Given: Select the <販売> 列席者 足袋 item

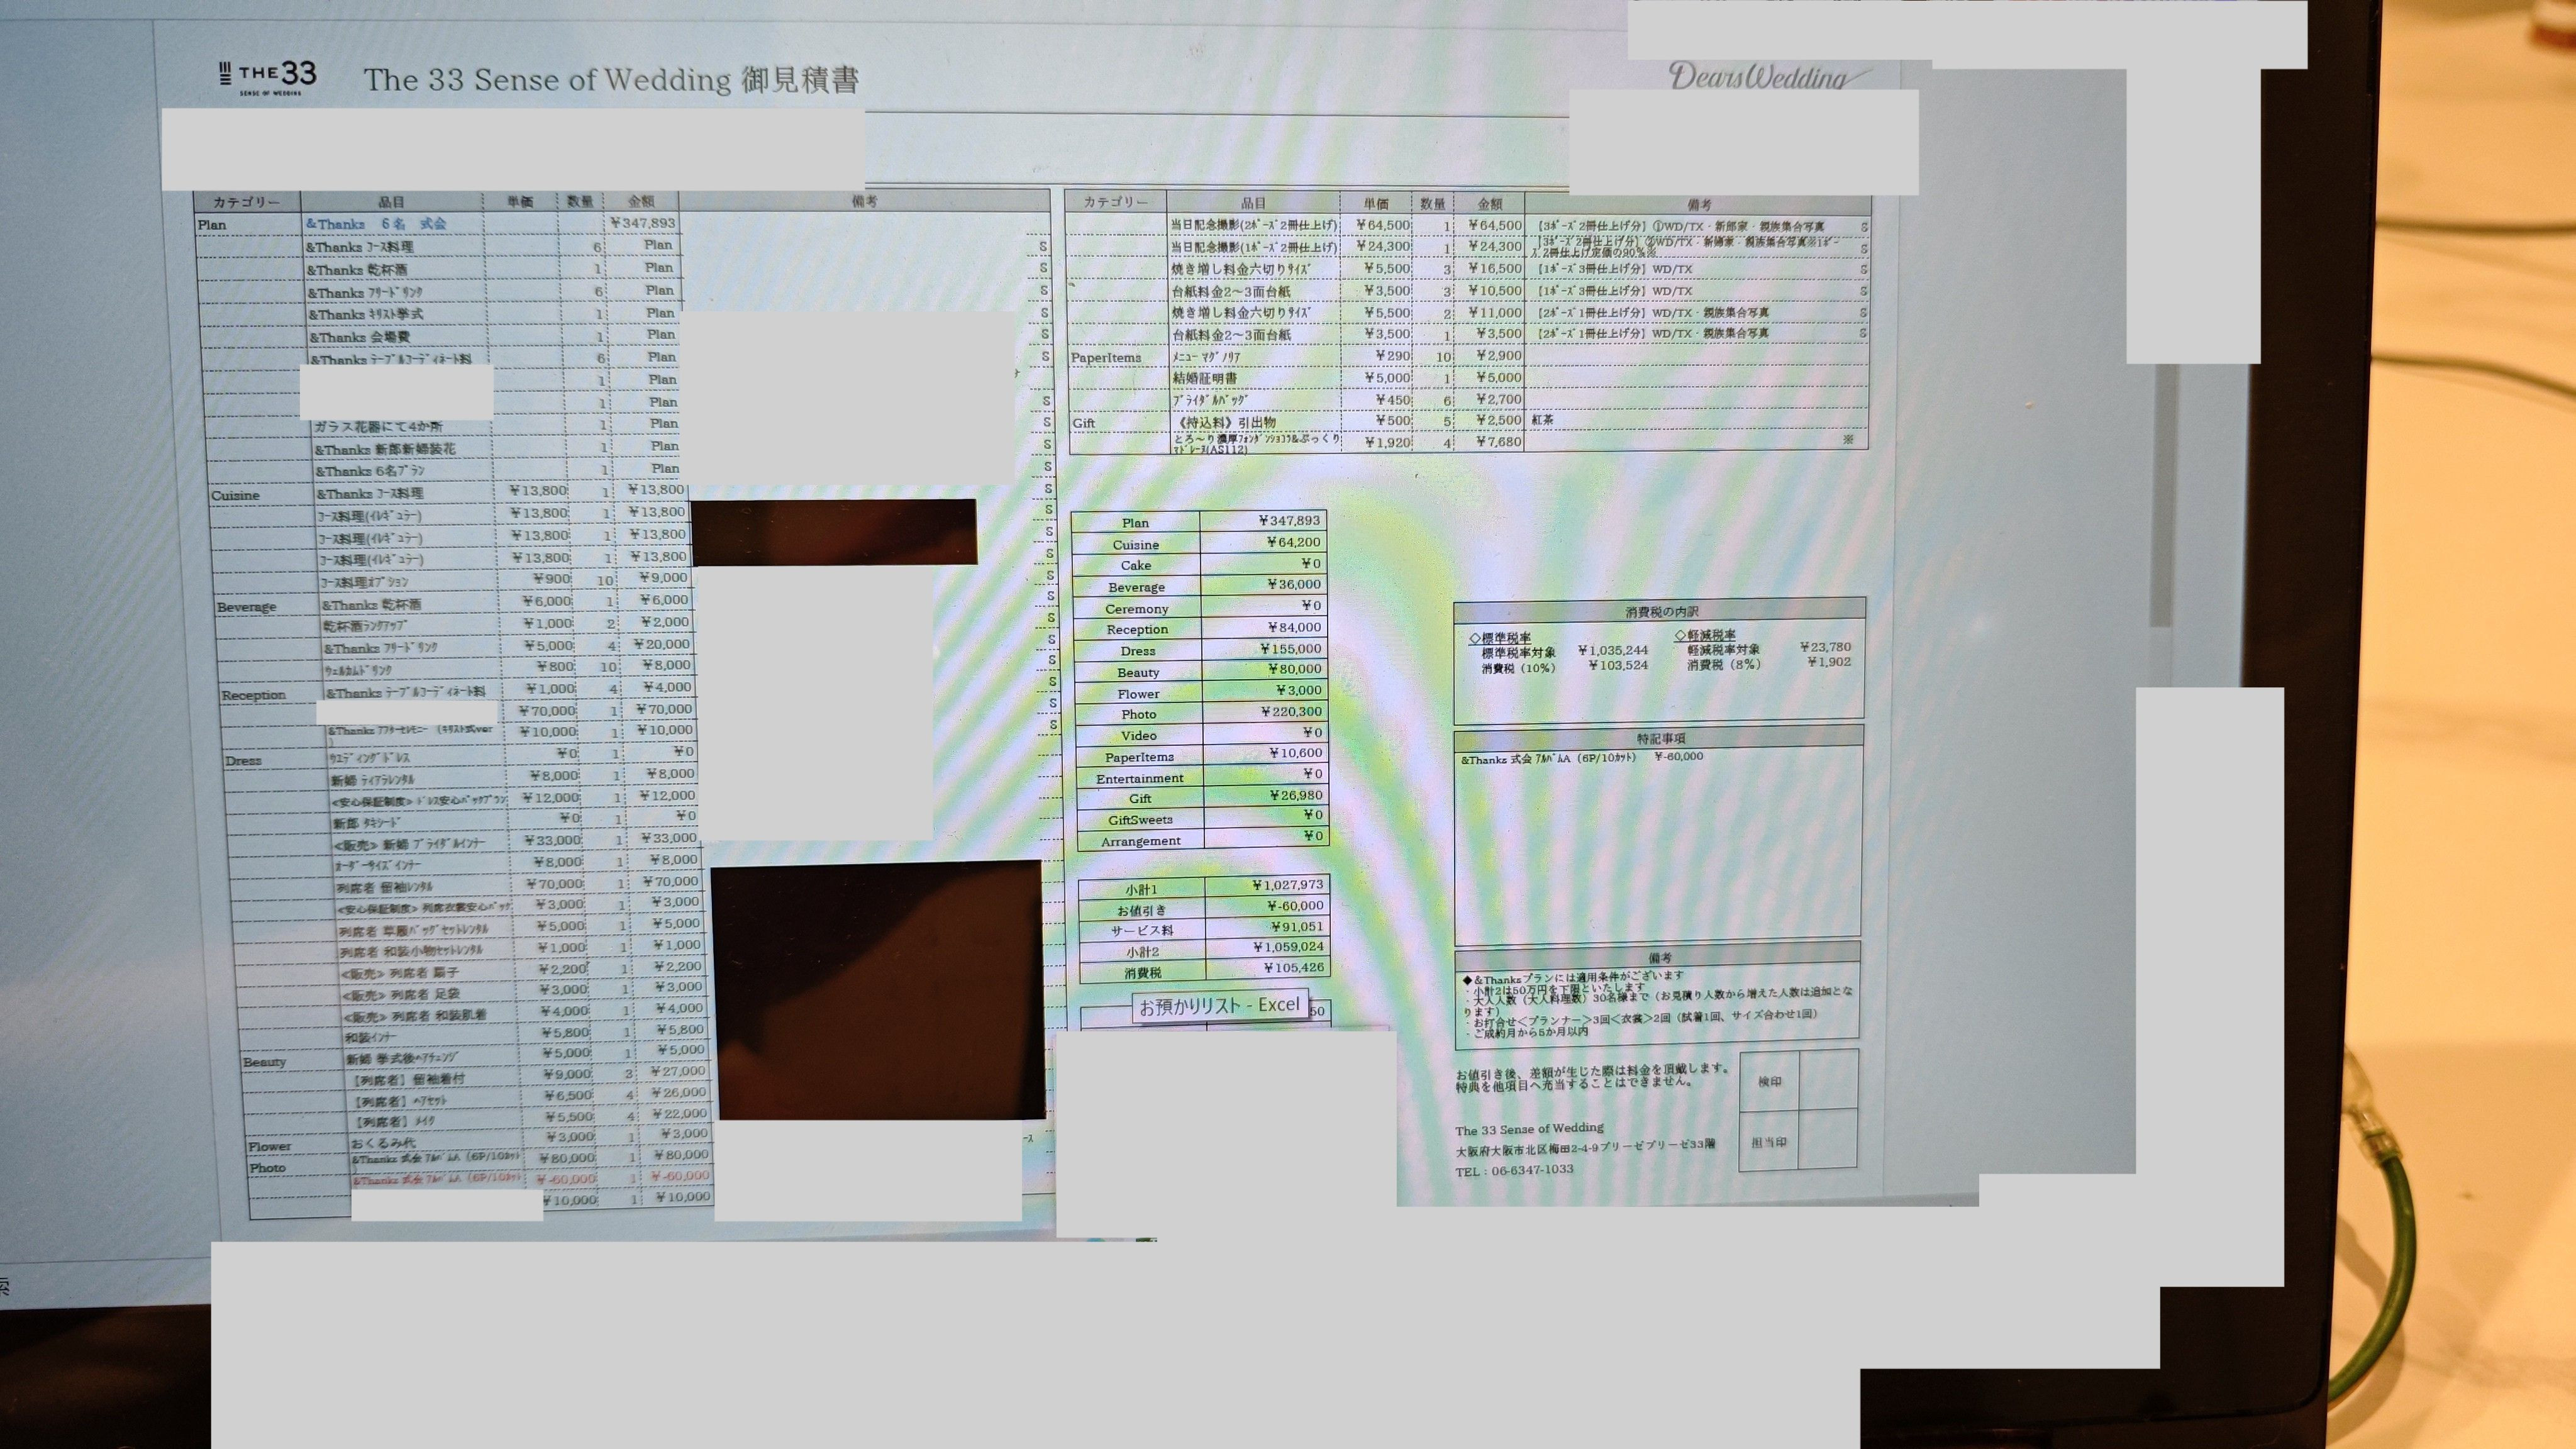Looking at the screenshot, I should tap(402, 995).
